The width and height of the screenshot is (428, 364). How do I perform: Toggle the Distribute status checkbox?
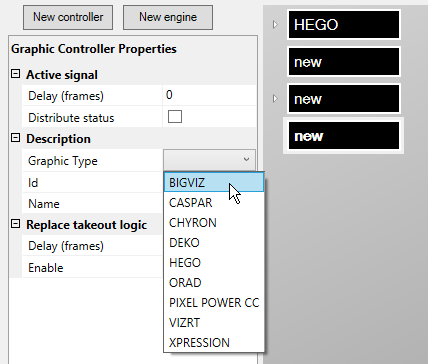[175, 117]
